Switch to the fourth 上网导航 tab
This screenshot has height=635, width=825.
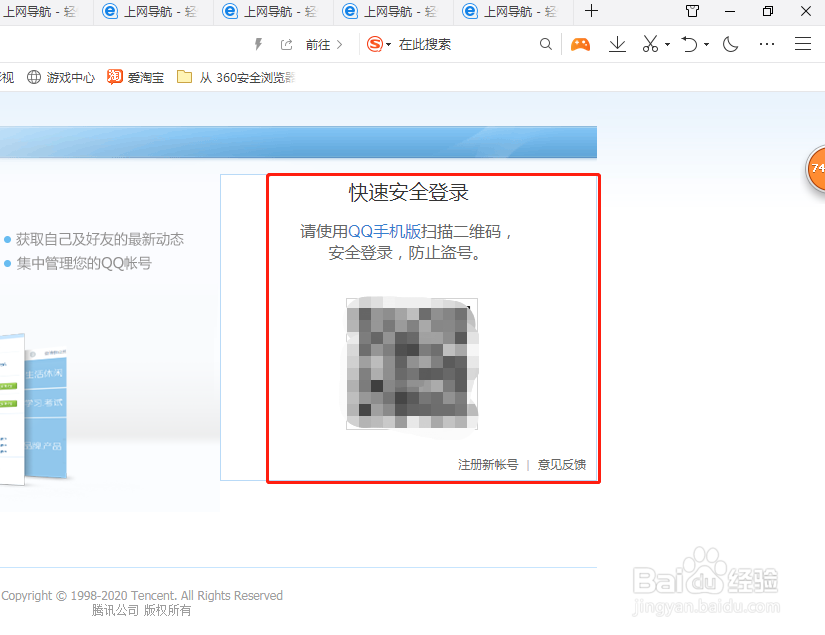(x=394, y=12)
